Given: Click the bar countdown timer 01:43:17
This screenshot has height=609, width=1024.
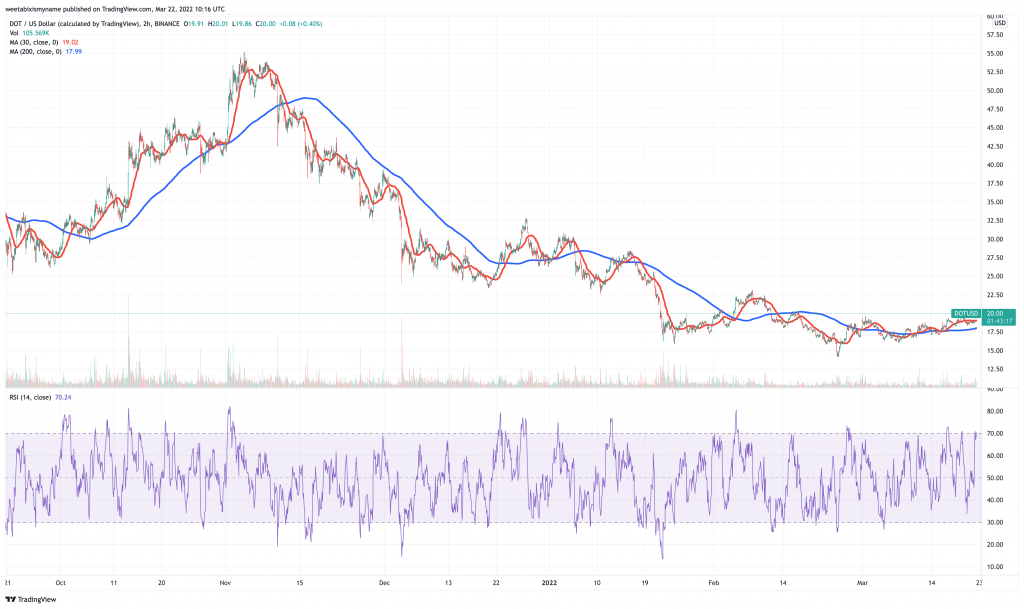Looking at the screenshot, I should (1000, 321).
